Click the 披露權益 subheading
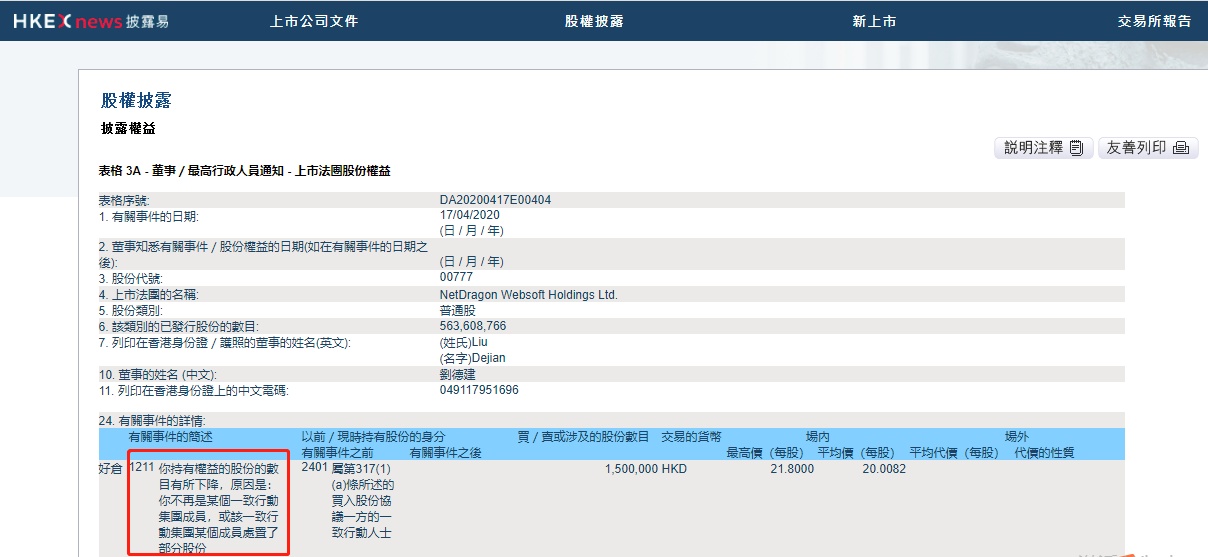1208x557 pixels. [128, 129]
